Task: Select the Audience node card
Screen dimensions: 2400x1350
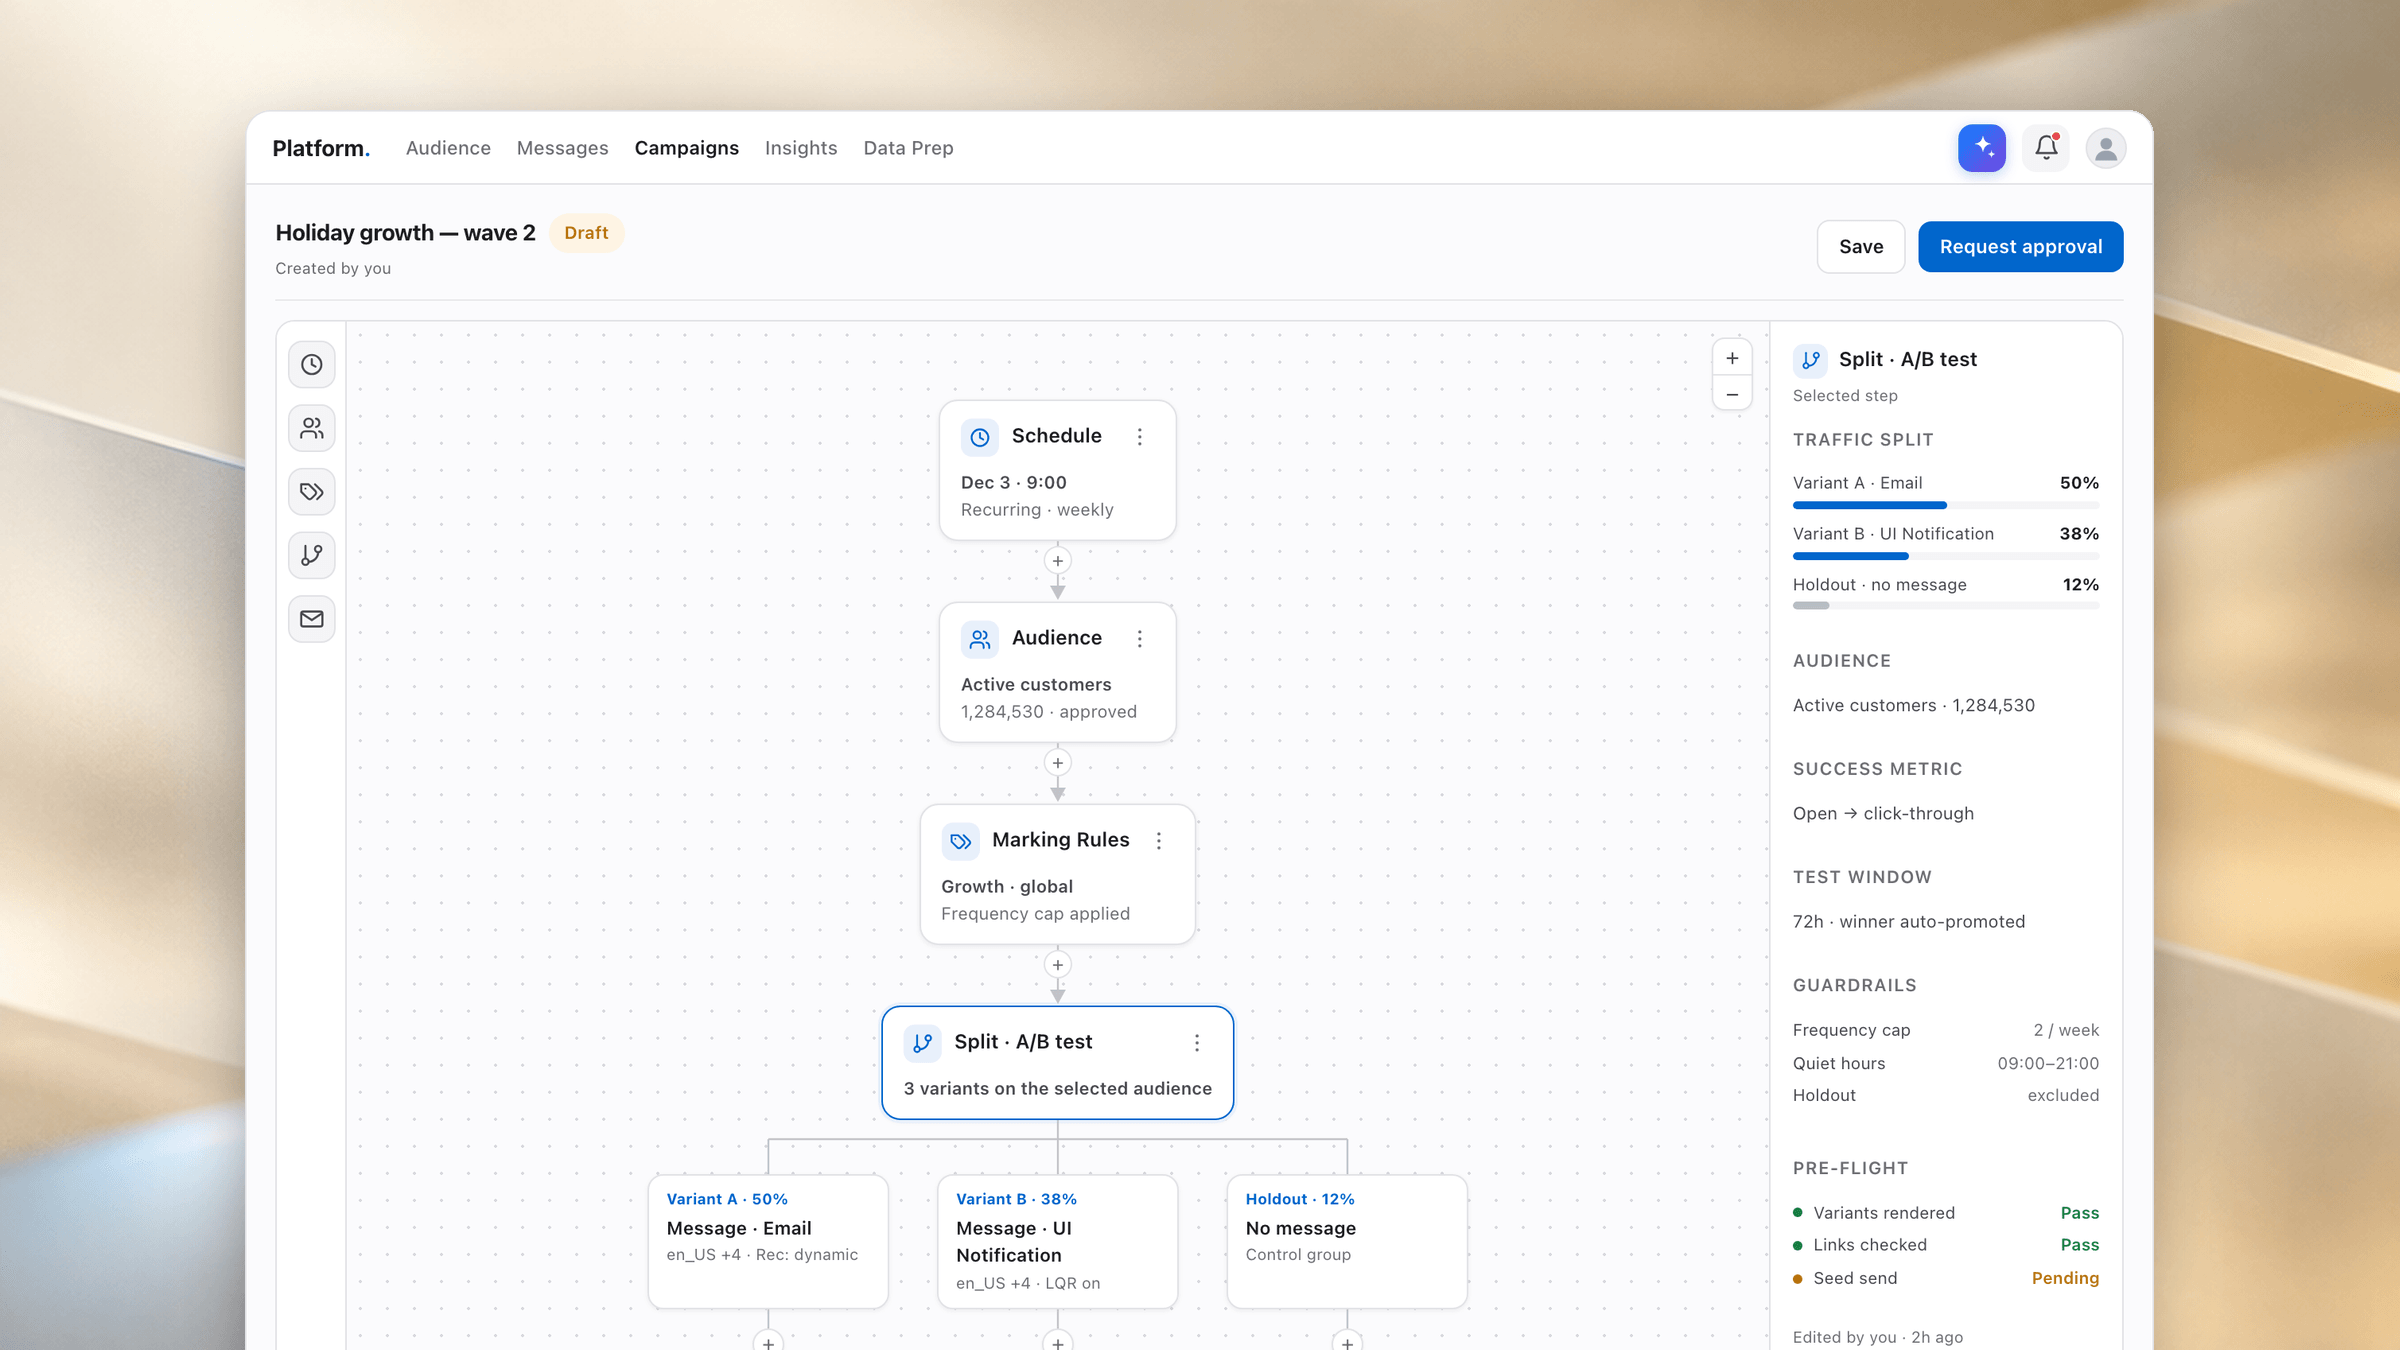Action: 1058,673
